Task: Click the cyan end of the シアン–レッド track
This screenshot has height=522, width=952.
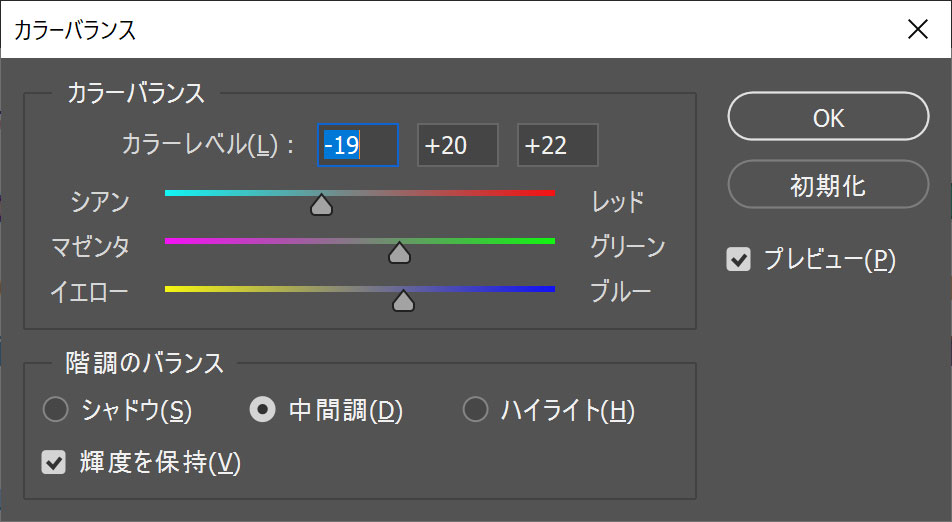Action: pyautogui.click(x=169, y=193)
